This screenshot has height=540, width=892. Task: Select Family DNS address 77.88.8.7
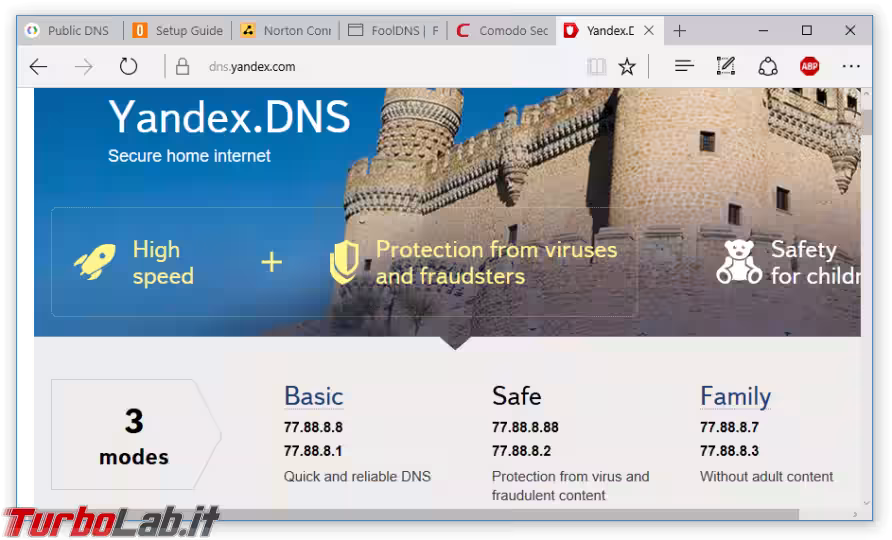pos(729,427)
